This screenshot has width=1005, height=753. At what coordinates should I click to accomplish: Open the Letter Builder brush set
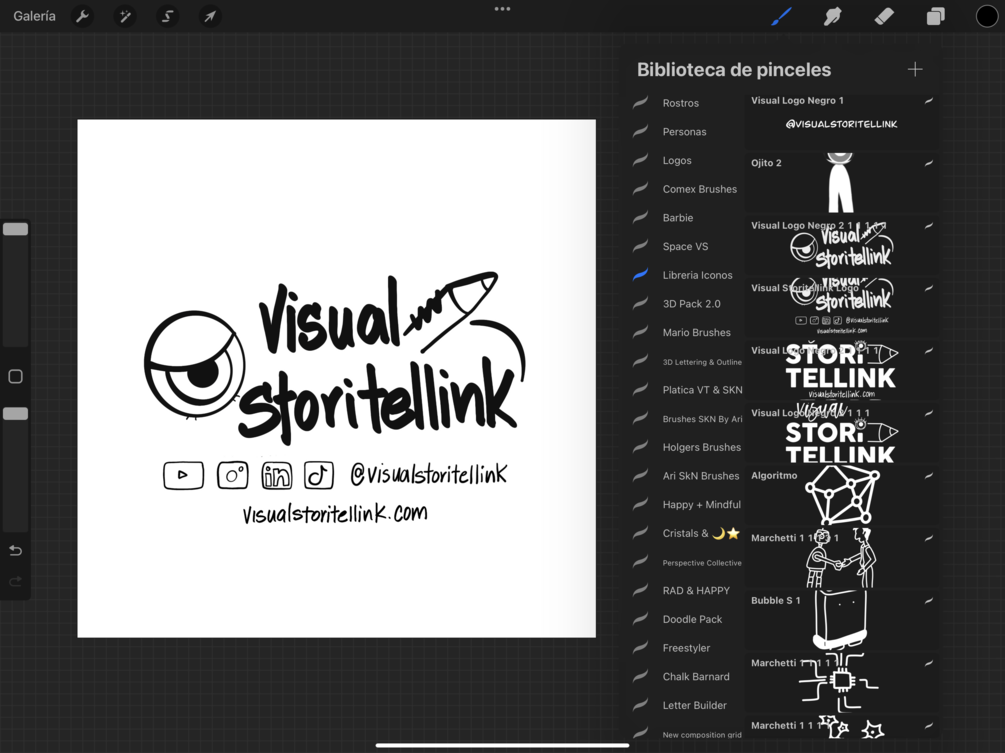click(x=686, y=705)
